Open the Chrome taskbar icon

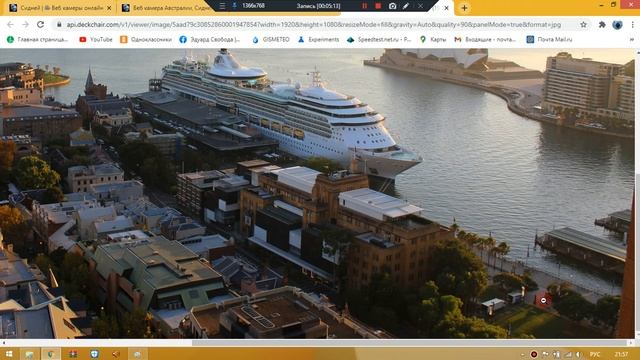tap(51, 353)
